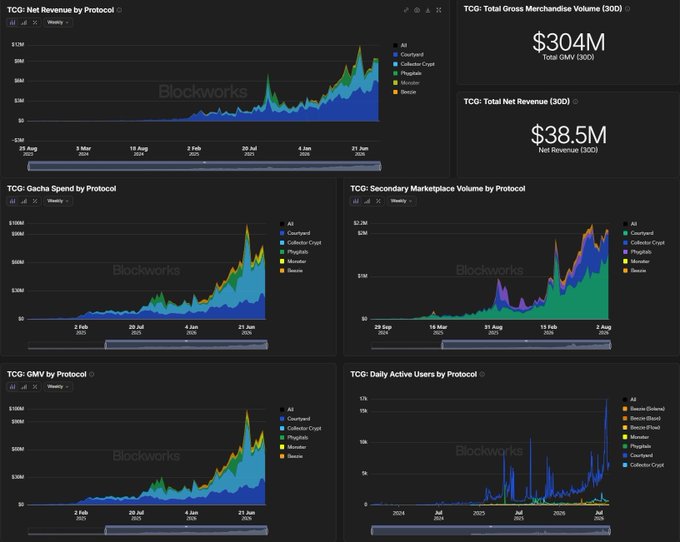Copy link icon in Net Revenue panel

coord(406,10)
